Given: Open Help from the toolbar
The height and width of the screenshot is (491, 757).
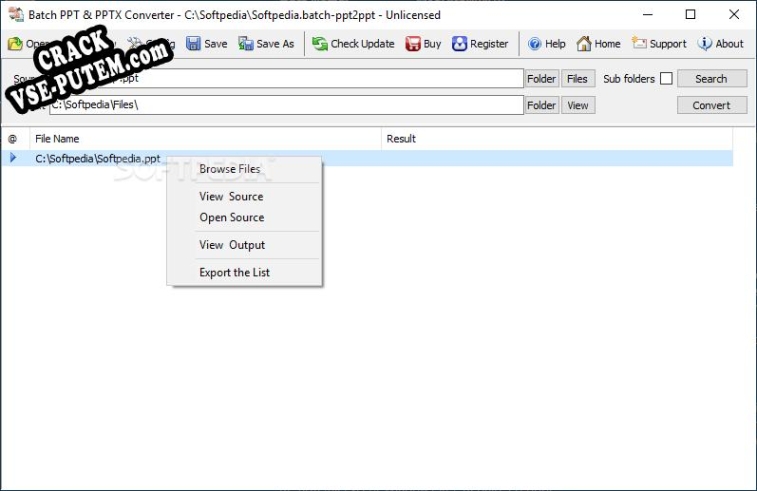Looking at the screenshot, I should (x=535, y=44).
